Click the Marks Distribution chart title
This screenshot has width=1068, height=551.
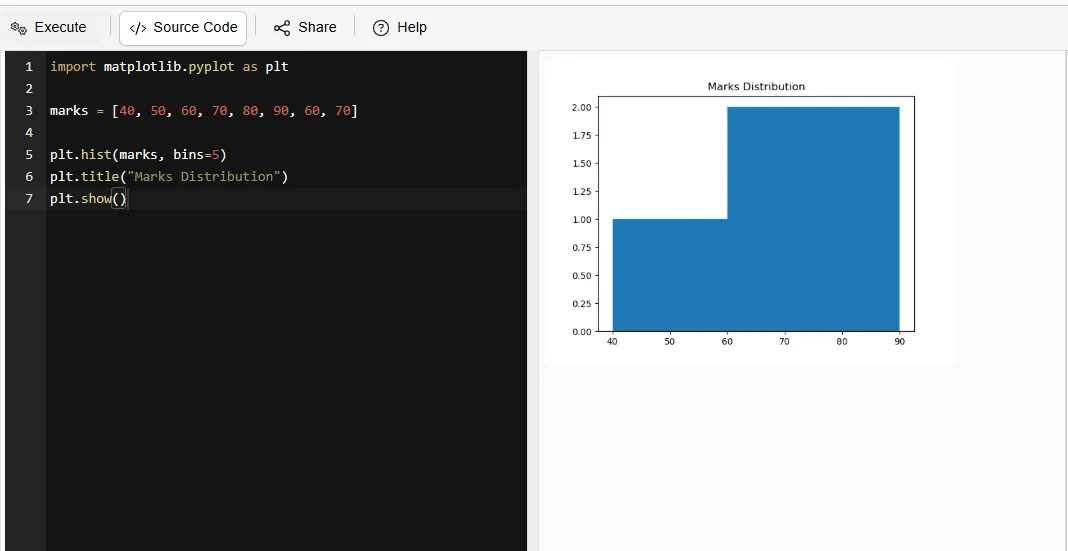(756, 86)
